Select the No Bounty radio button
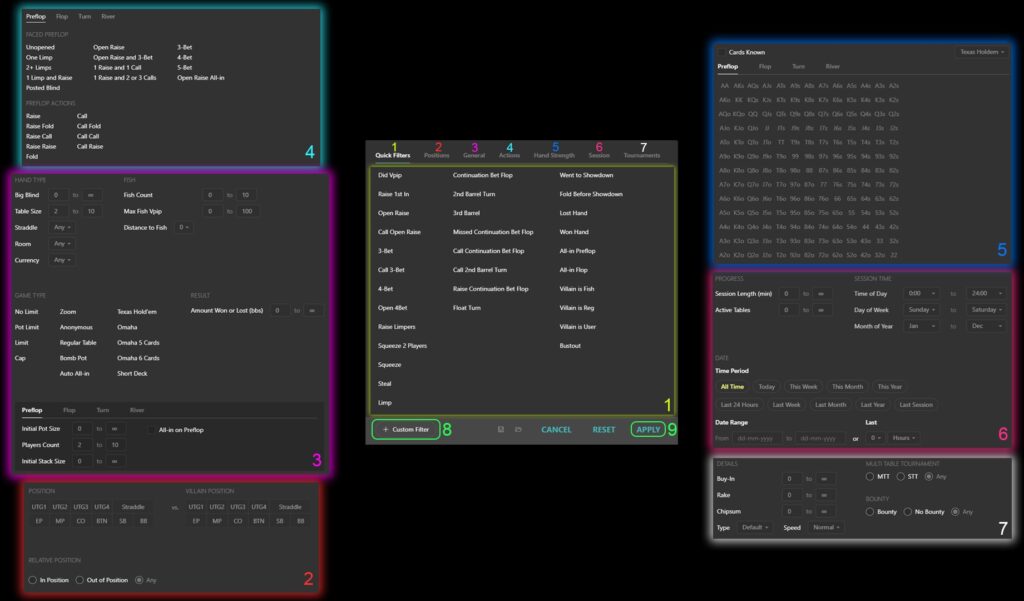1024x601 pixels. [907, 511]
